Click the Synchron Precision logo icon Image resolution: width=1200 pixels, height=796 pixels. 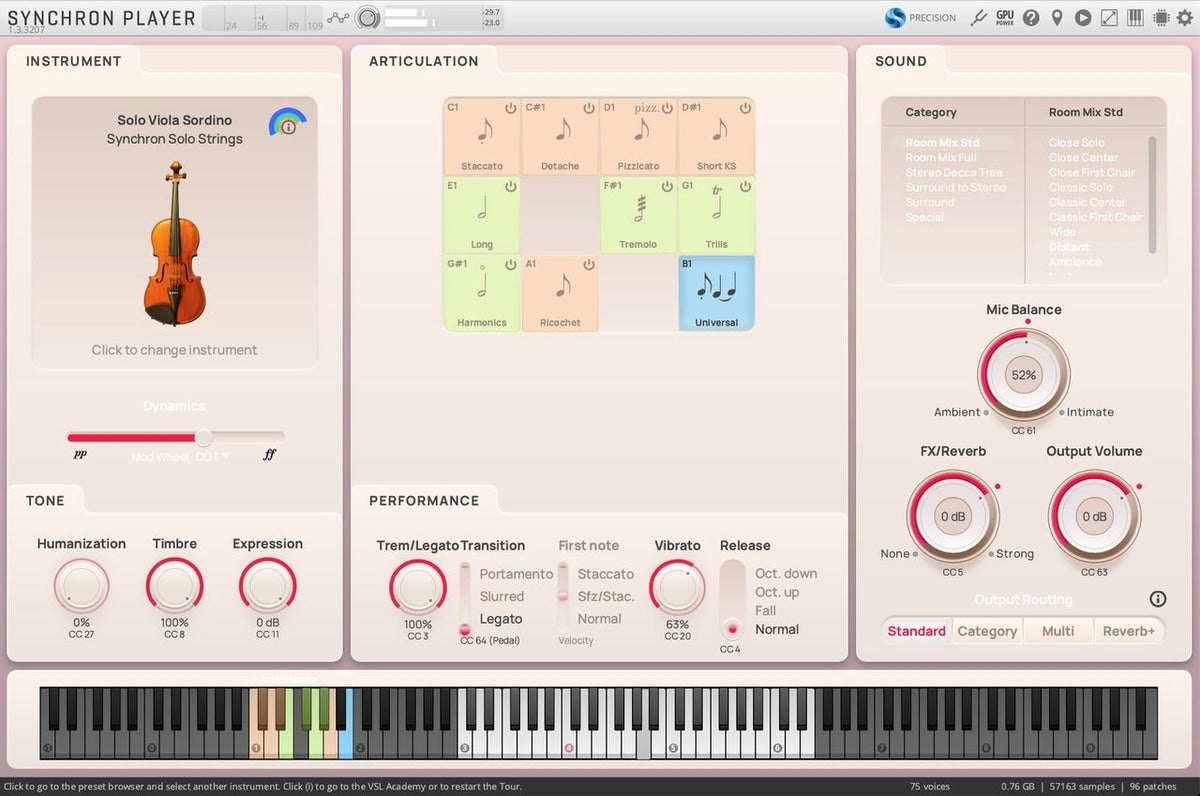point(895,17)
